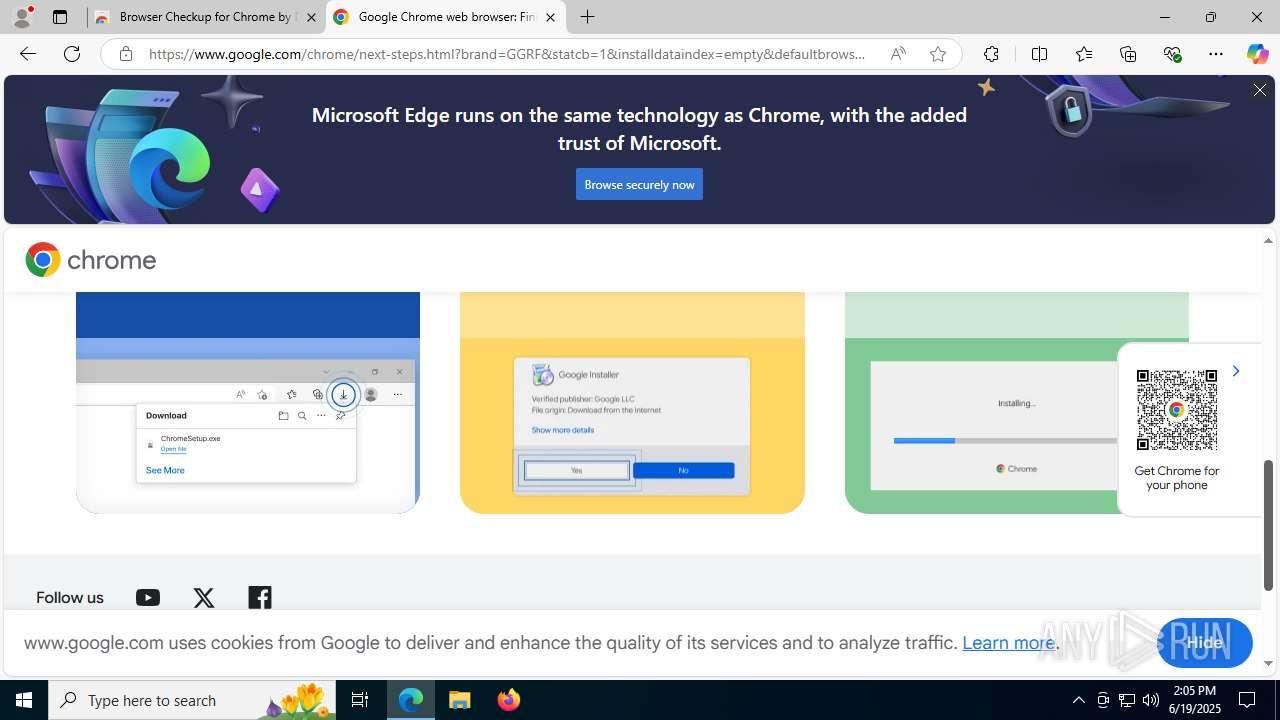Click the taskbar search box
This screenshot has height=720, width=1280.
[x=192, y=700]
